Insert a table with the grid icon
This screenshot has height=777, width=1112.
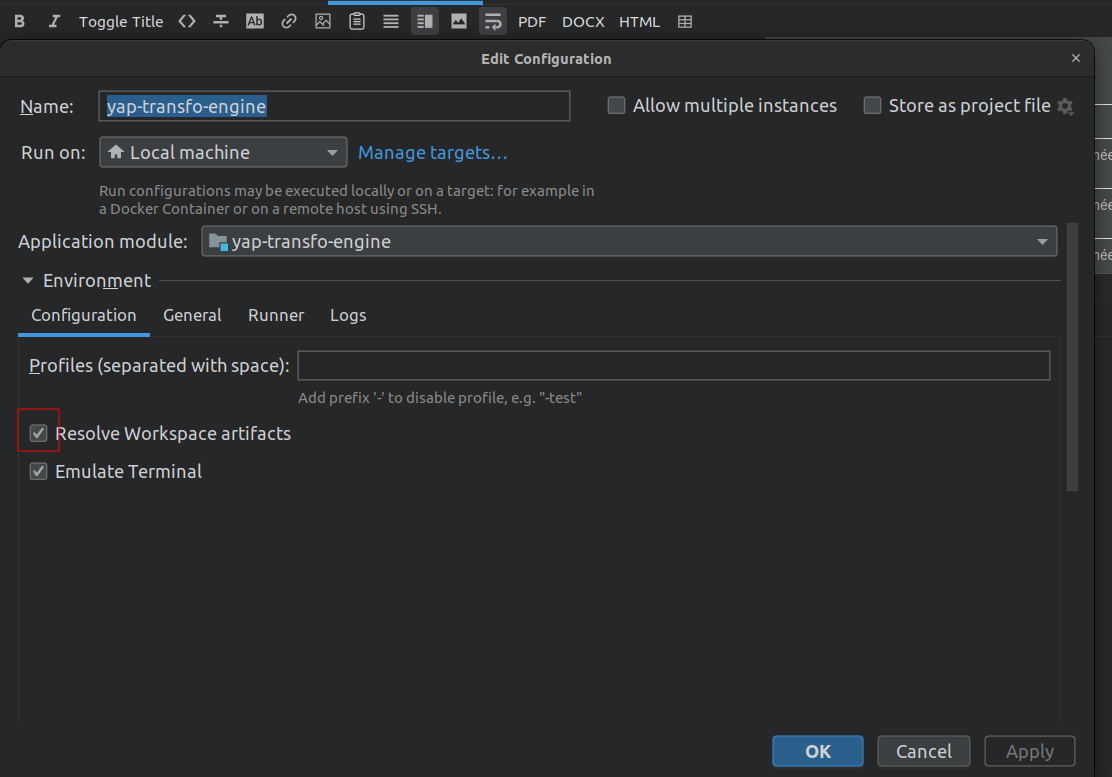click(684, 21)
